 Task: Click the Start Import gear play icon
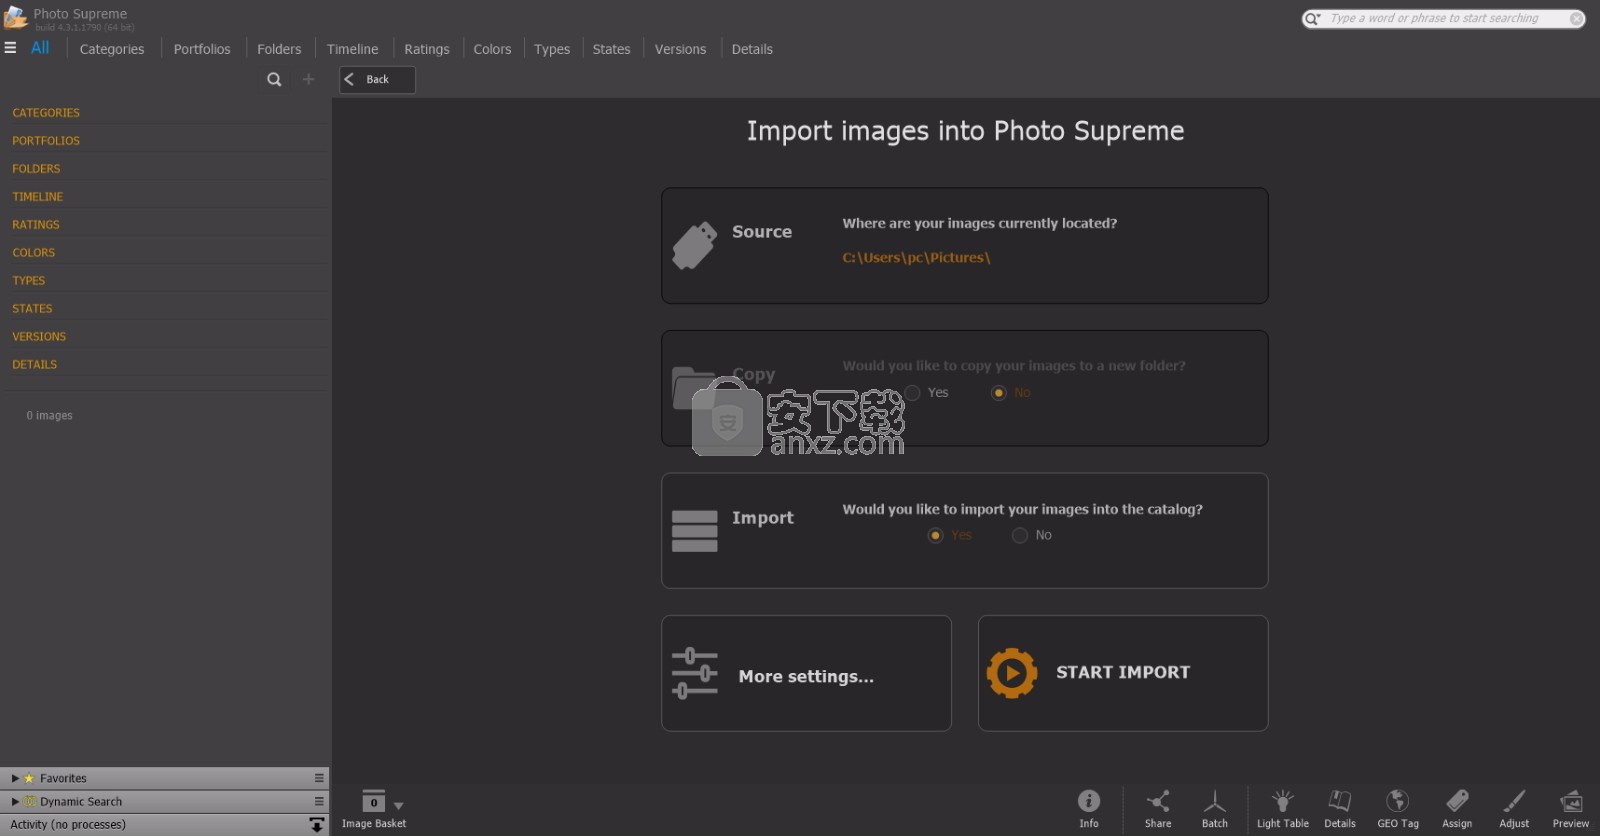pos(1011,673)
